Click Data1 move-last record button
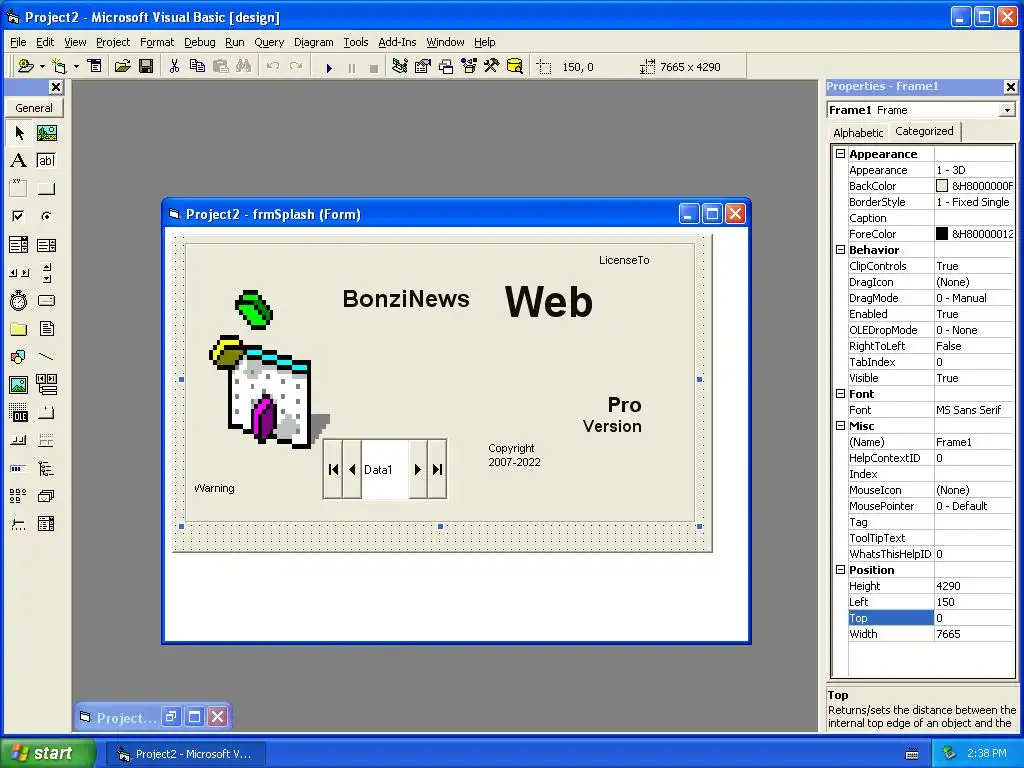Image resolution: width=1024 pixels, height=768 pixels. coord(438,470)
